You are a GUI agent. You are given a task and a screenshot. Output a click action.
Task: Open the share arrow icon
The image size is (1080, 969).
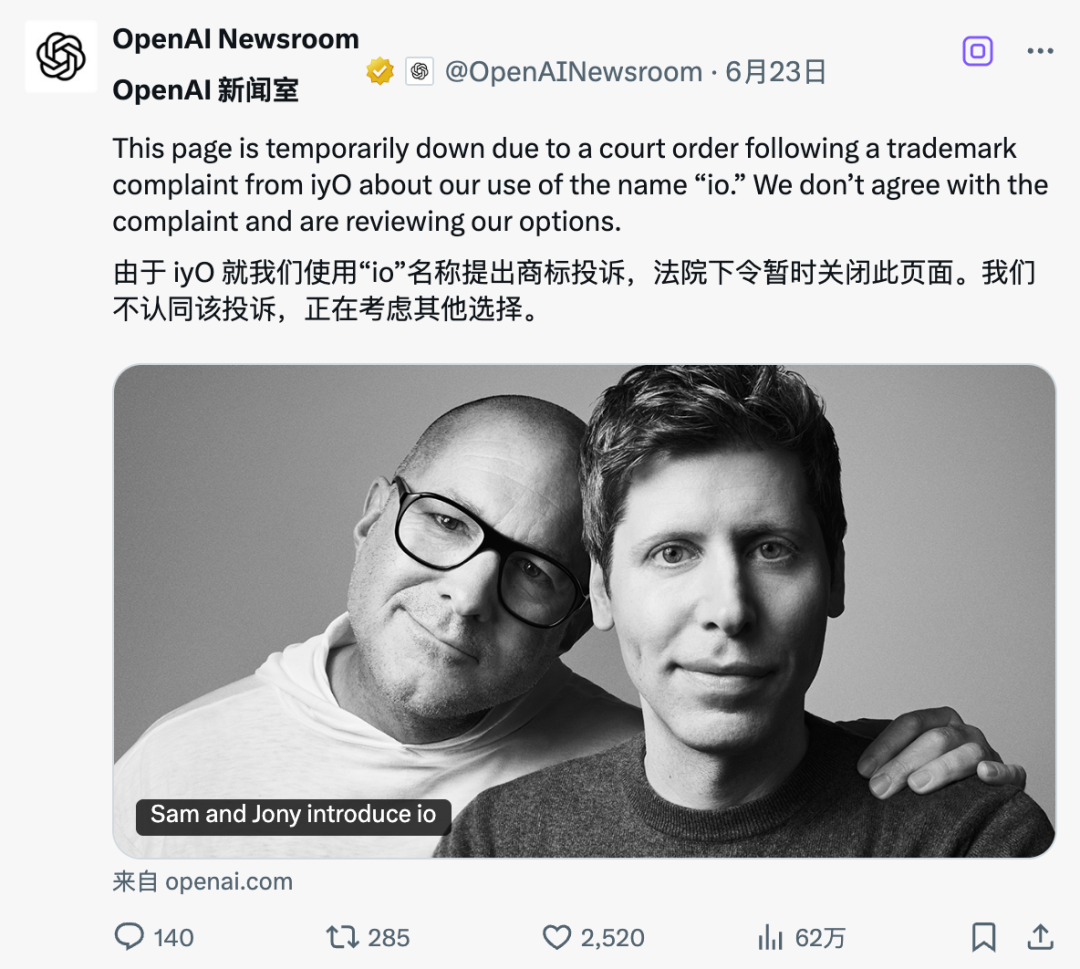pyautogui.click(x=1040, y=937)
